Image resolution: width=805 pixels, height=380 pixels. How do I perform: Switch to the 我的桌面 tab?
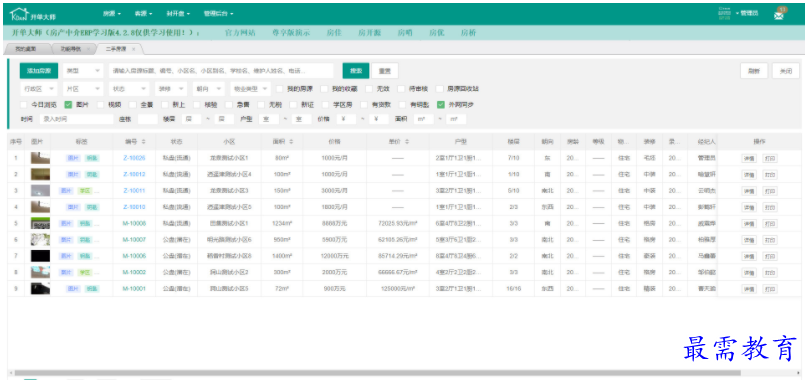(27, 49)
